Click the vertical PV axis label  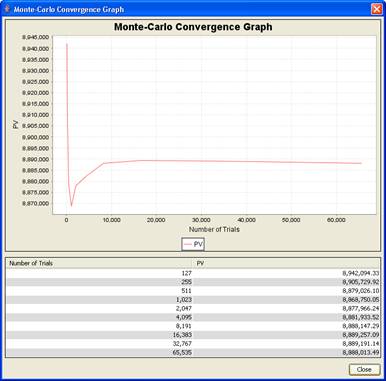pos(15,125)
